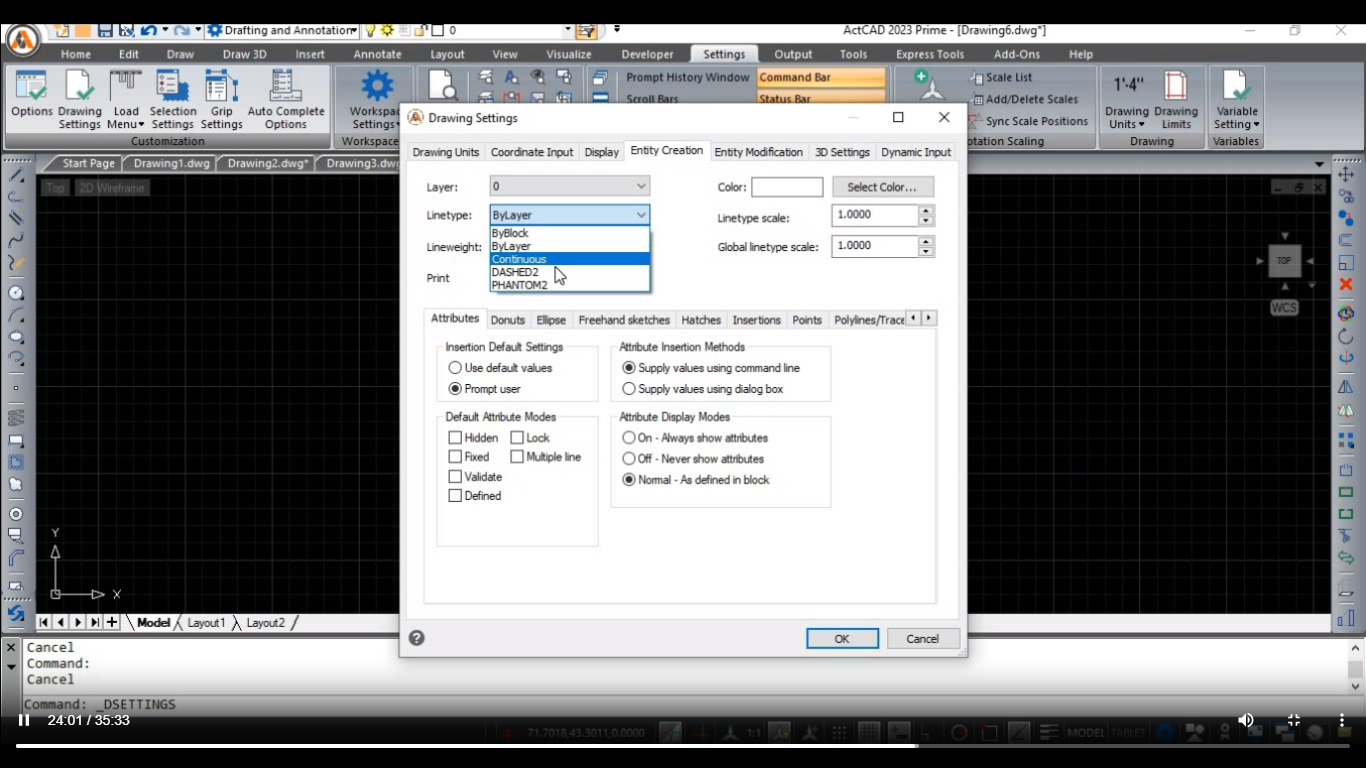Click the TOP view cube face
This screenshot has height=768, width=1366.
coord(1284,261)
